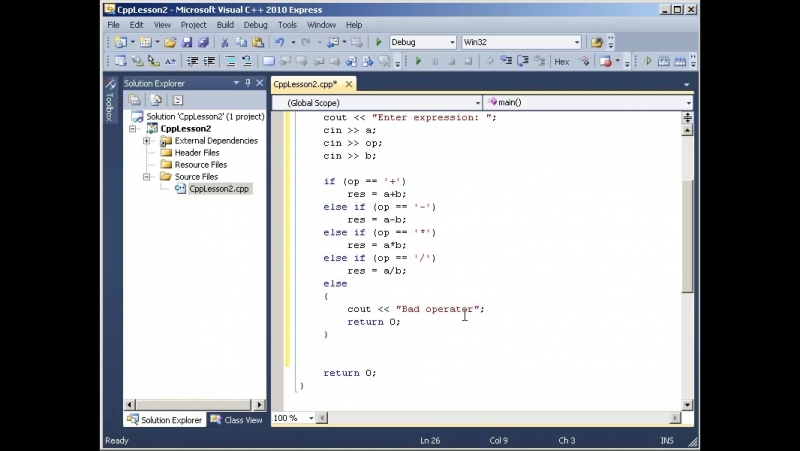The width and height of the screenshot is (800, 451).
Task: Click the View Code icon in Solution Explorer
Action: (x=178, y=100)
